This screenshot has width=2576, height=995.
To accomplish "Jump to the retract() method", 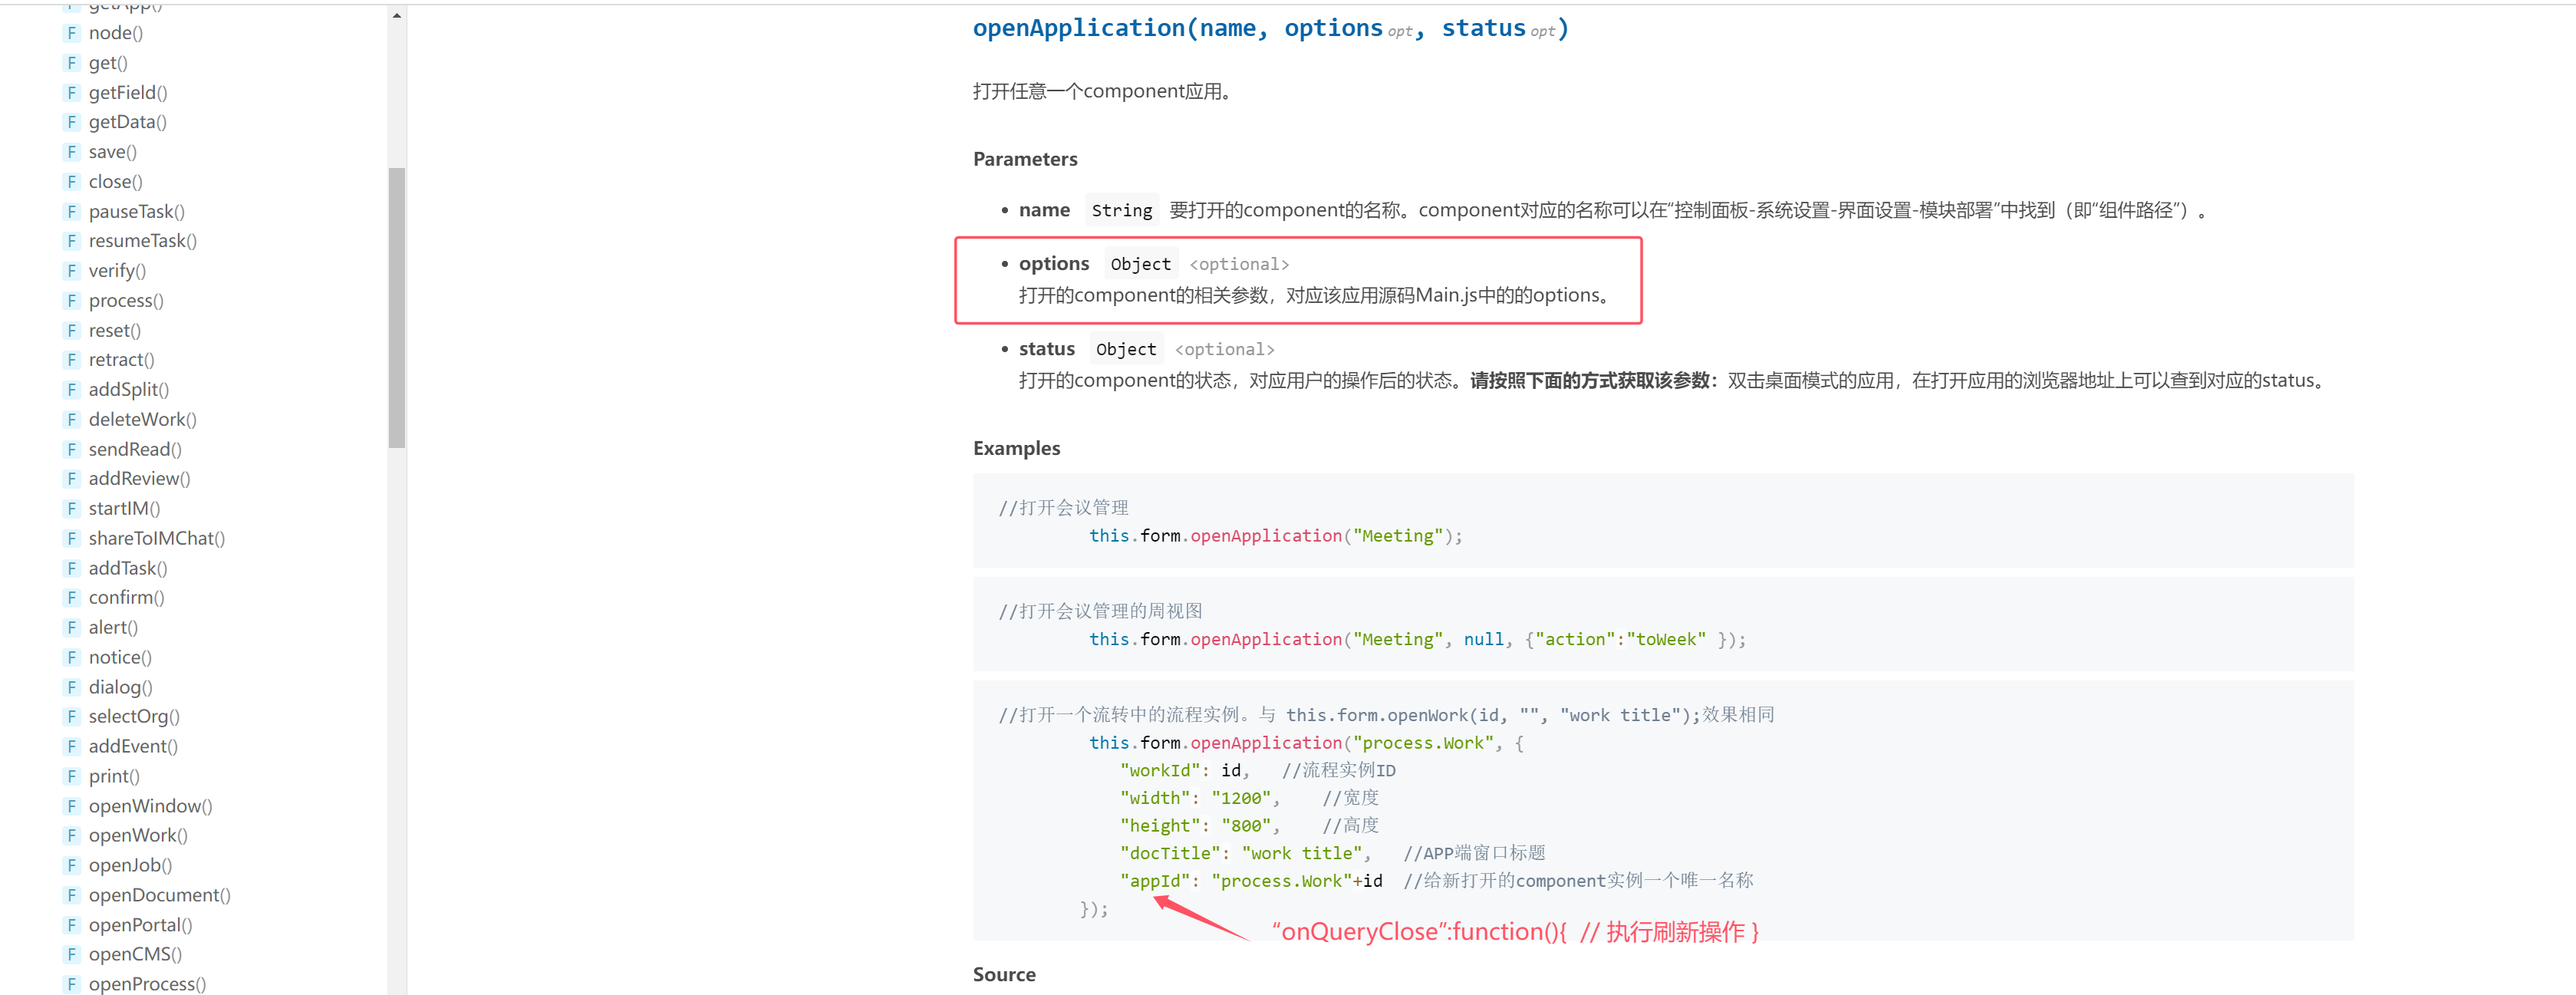I will tap(121, 360).
